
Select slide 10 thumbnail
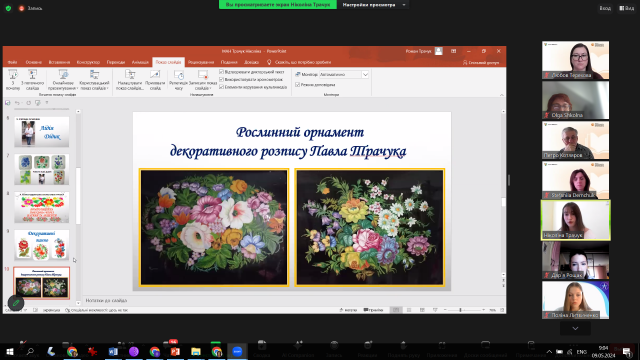[x=42, y=283]
